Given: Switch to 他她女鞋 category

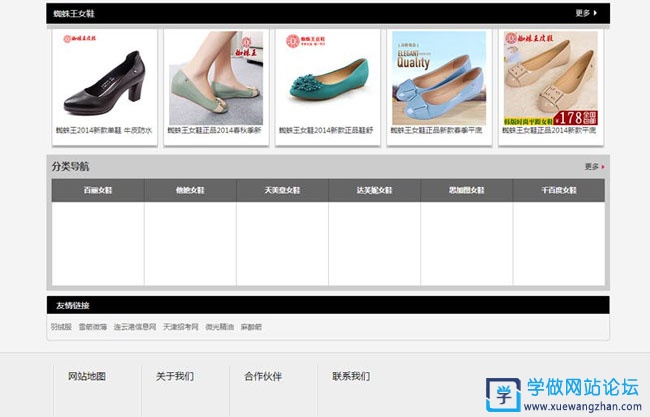Looking at the screenshot, I should tap(190, 190).
